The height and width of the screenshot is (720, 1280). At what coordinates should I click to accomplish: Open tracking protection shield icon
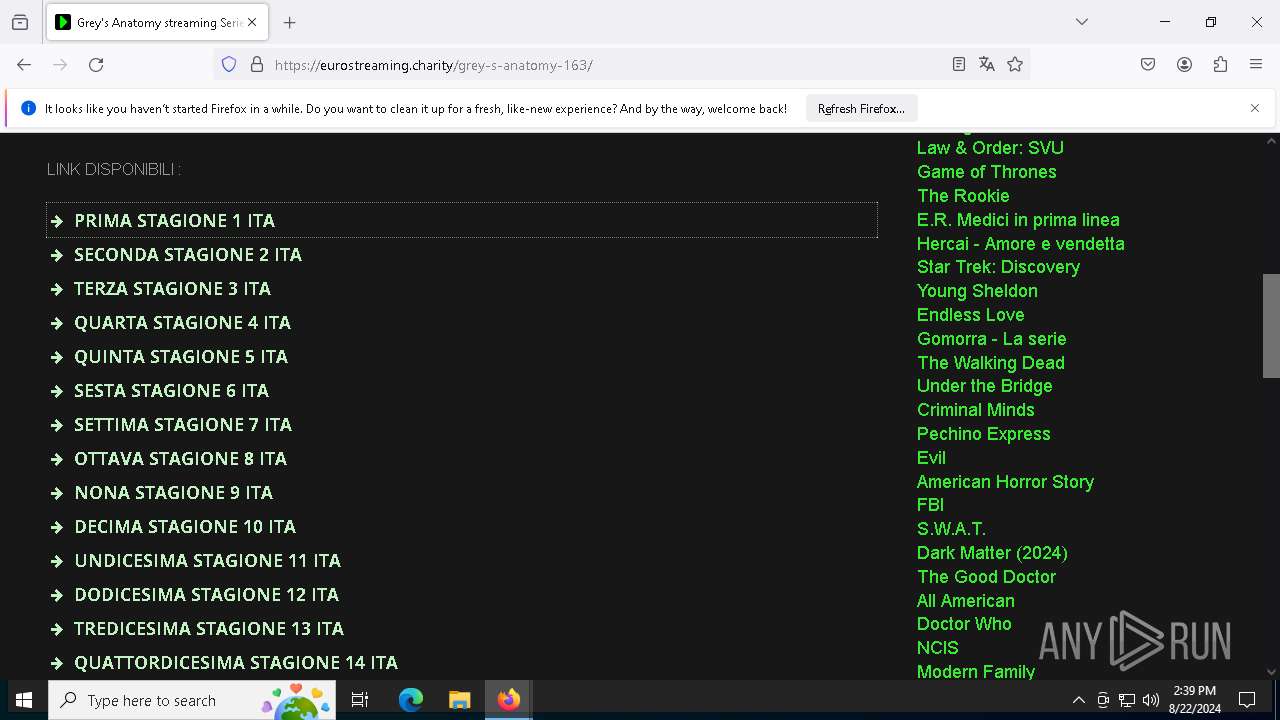point(229,65)
